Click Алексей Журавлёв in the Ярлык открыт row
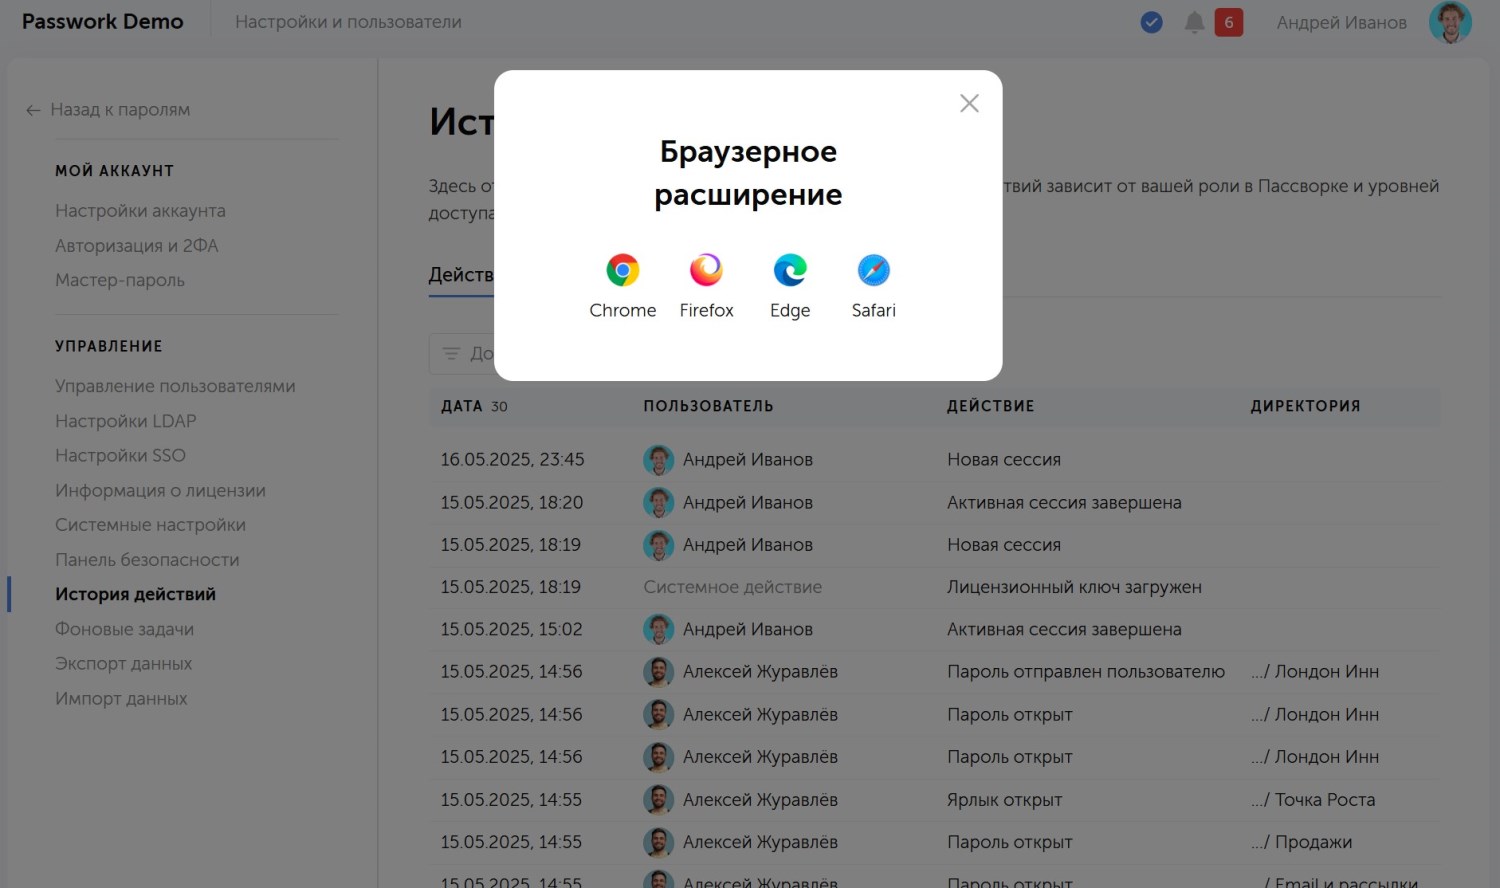Screen dimensions: 1500x888 point(760,800)
